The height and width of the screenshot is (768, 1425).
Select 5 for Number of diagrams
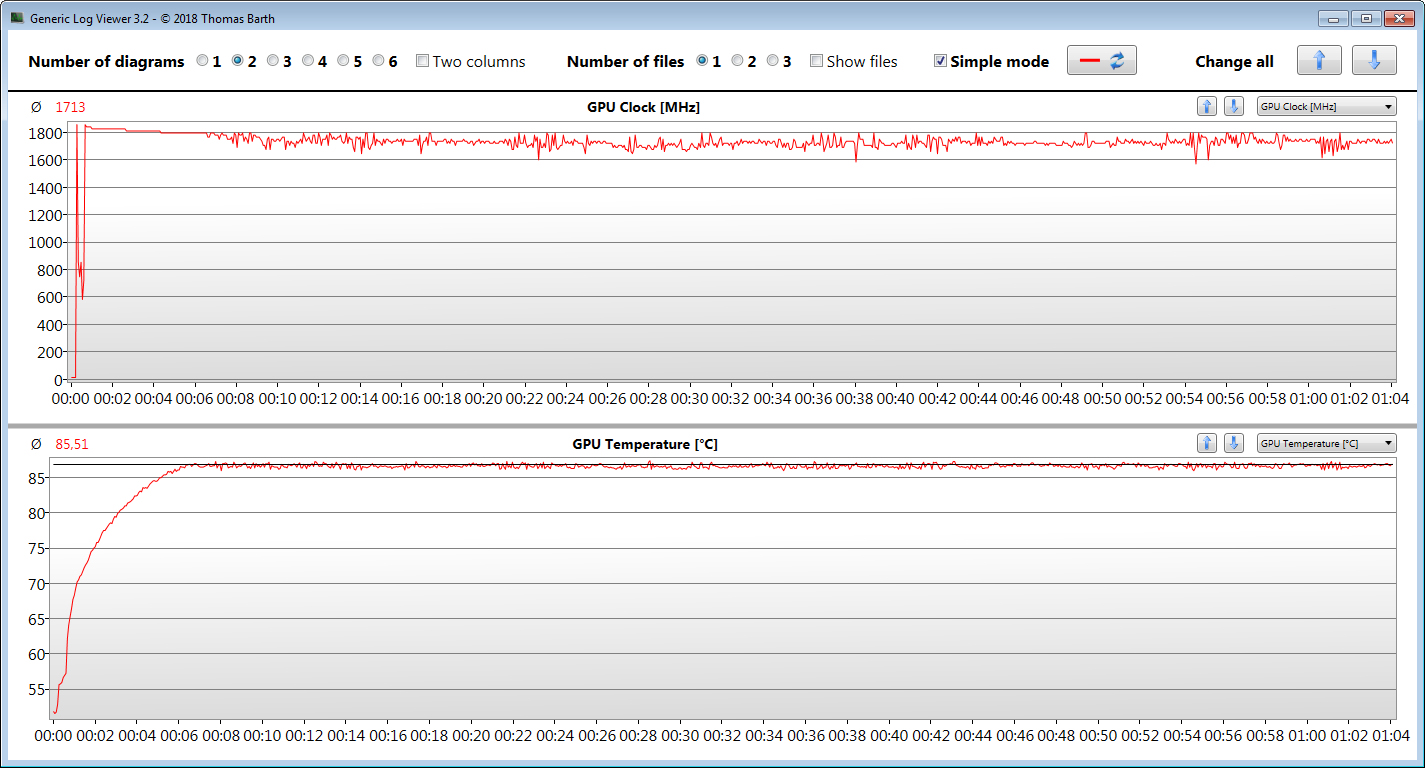pyautogui.click(x=343, y=61)
